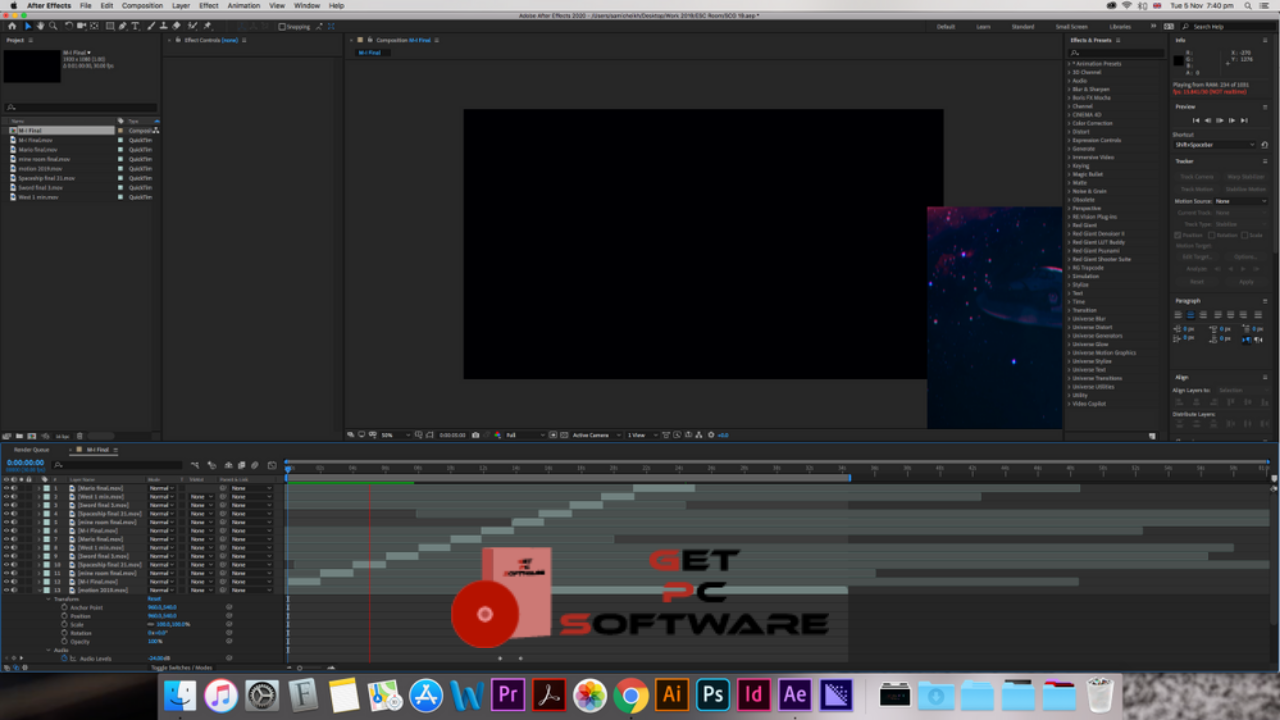The image size is (1280, 720).
Task: Click the Frame Blending icon in timeline
Action: pyautogui.click(x=241, y=465)
